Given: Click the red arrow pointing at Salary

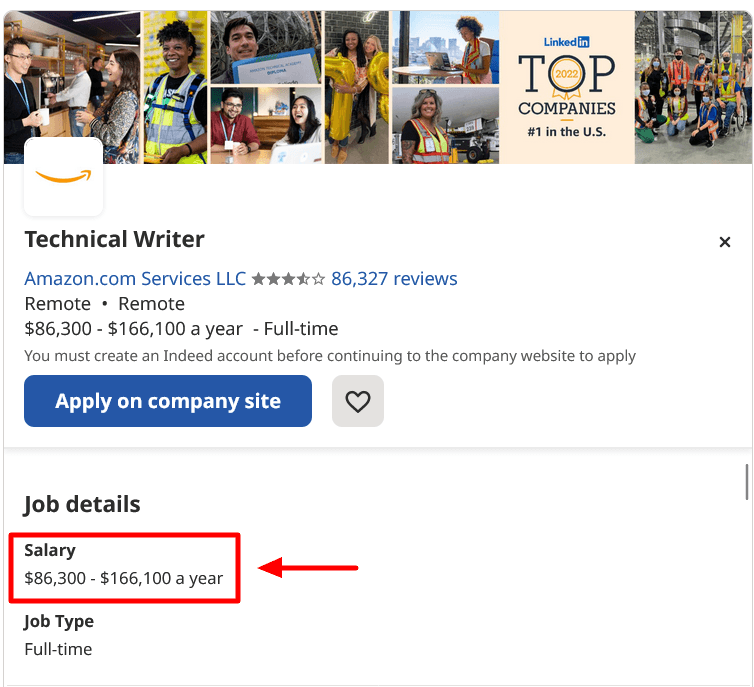Looking at the screenshot, I should (x=308, y=568).
